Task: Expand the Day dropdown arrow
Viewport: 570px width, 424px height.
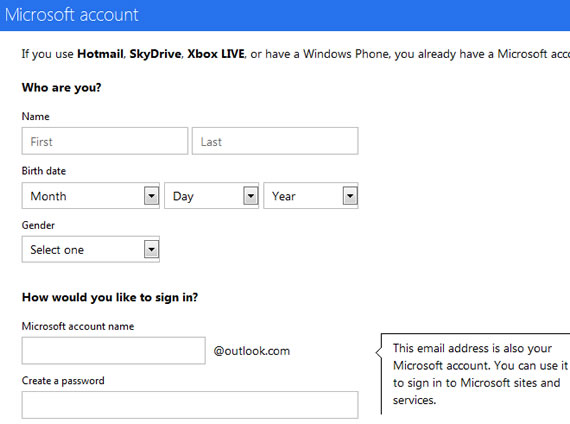Action: (250, 196)
